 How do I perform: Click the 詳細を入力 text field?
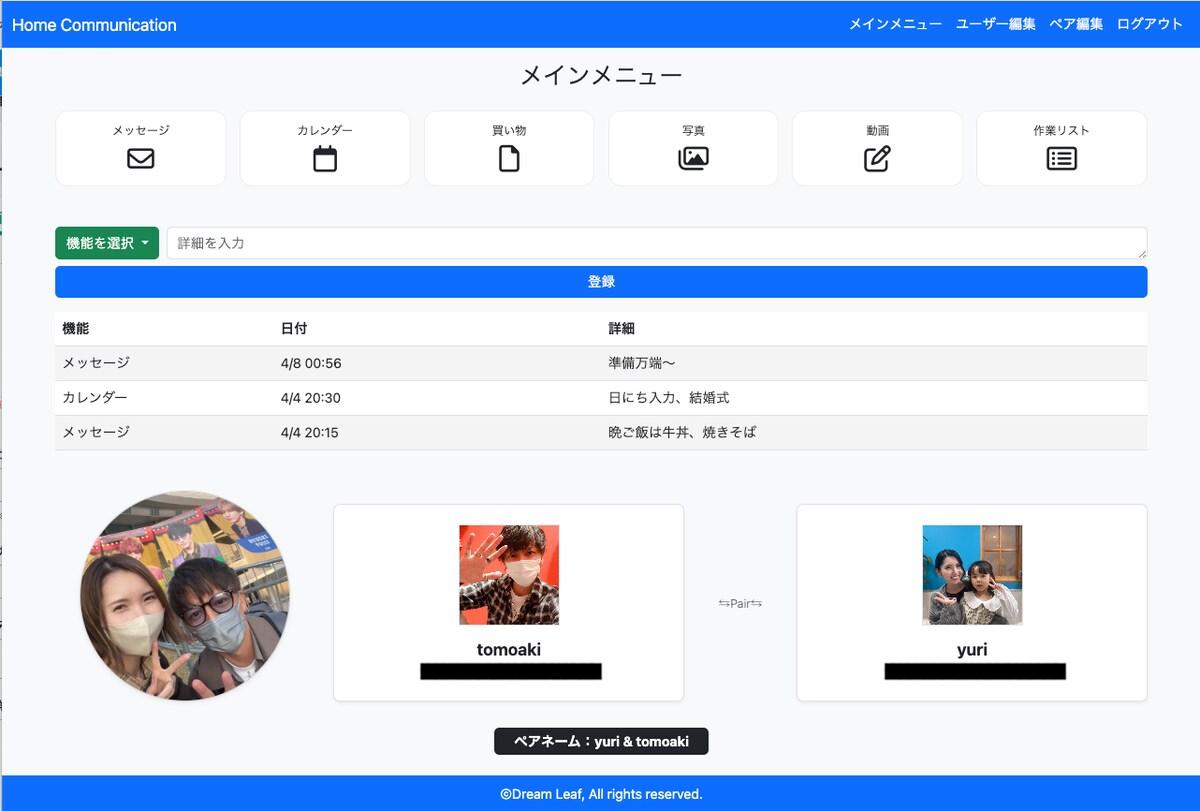coord(657,243)
